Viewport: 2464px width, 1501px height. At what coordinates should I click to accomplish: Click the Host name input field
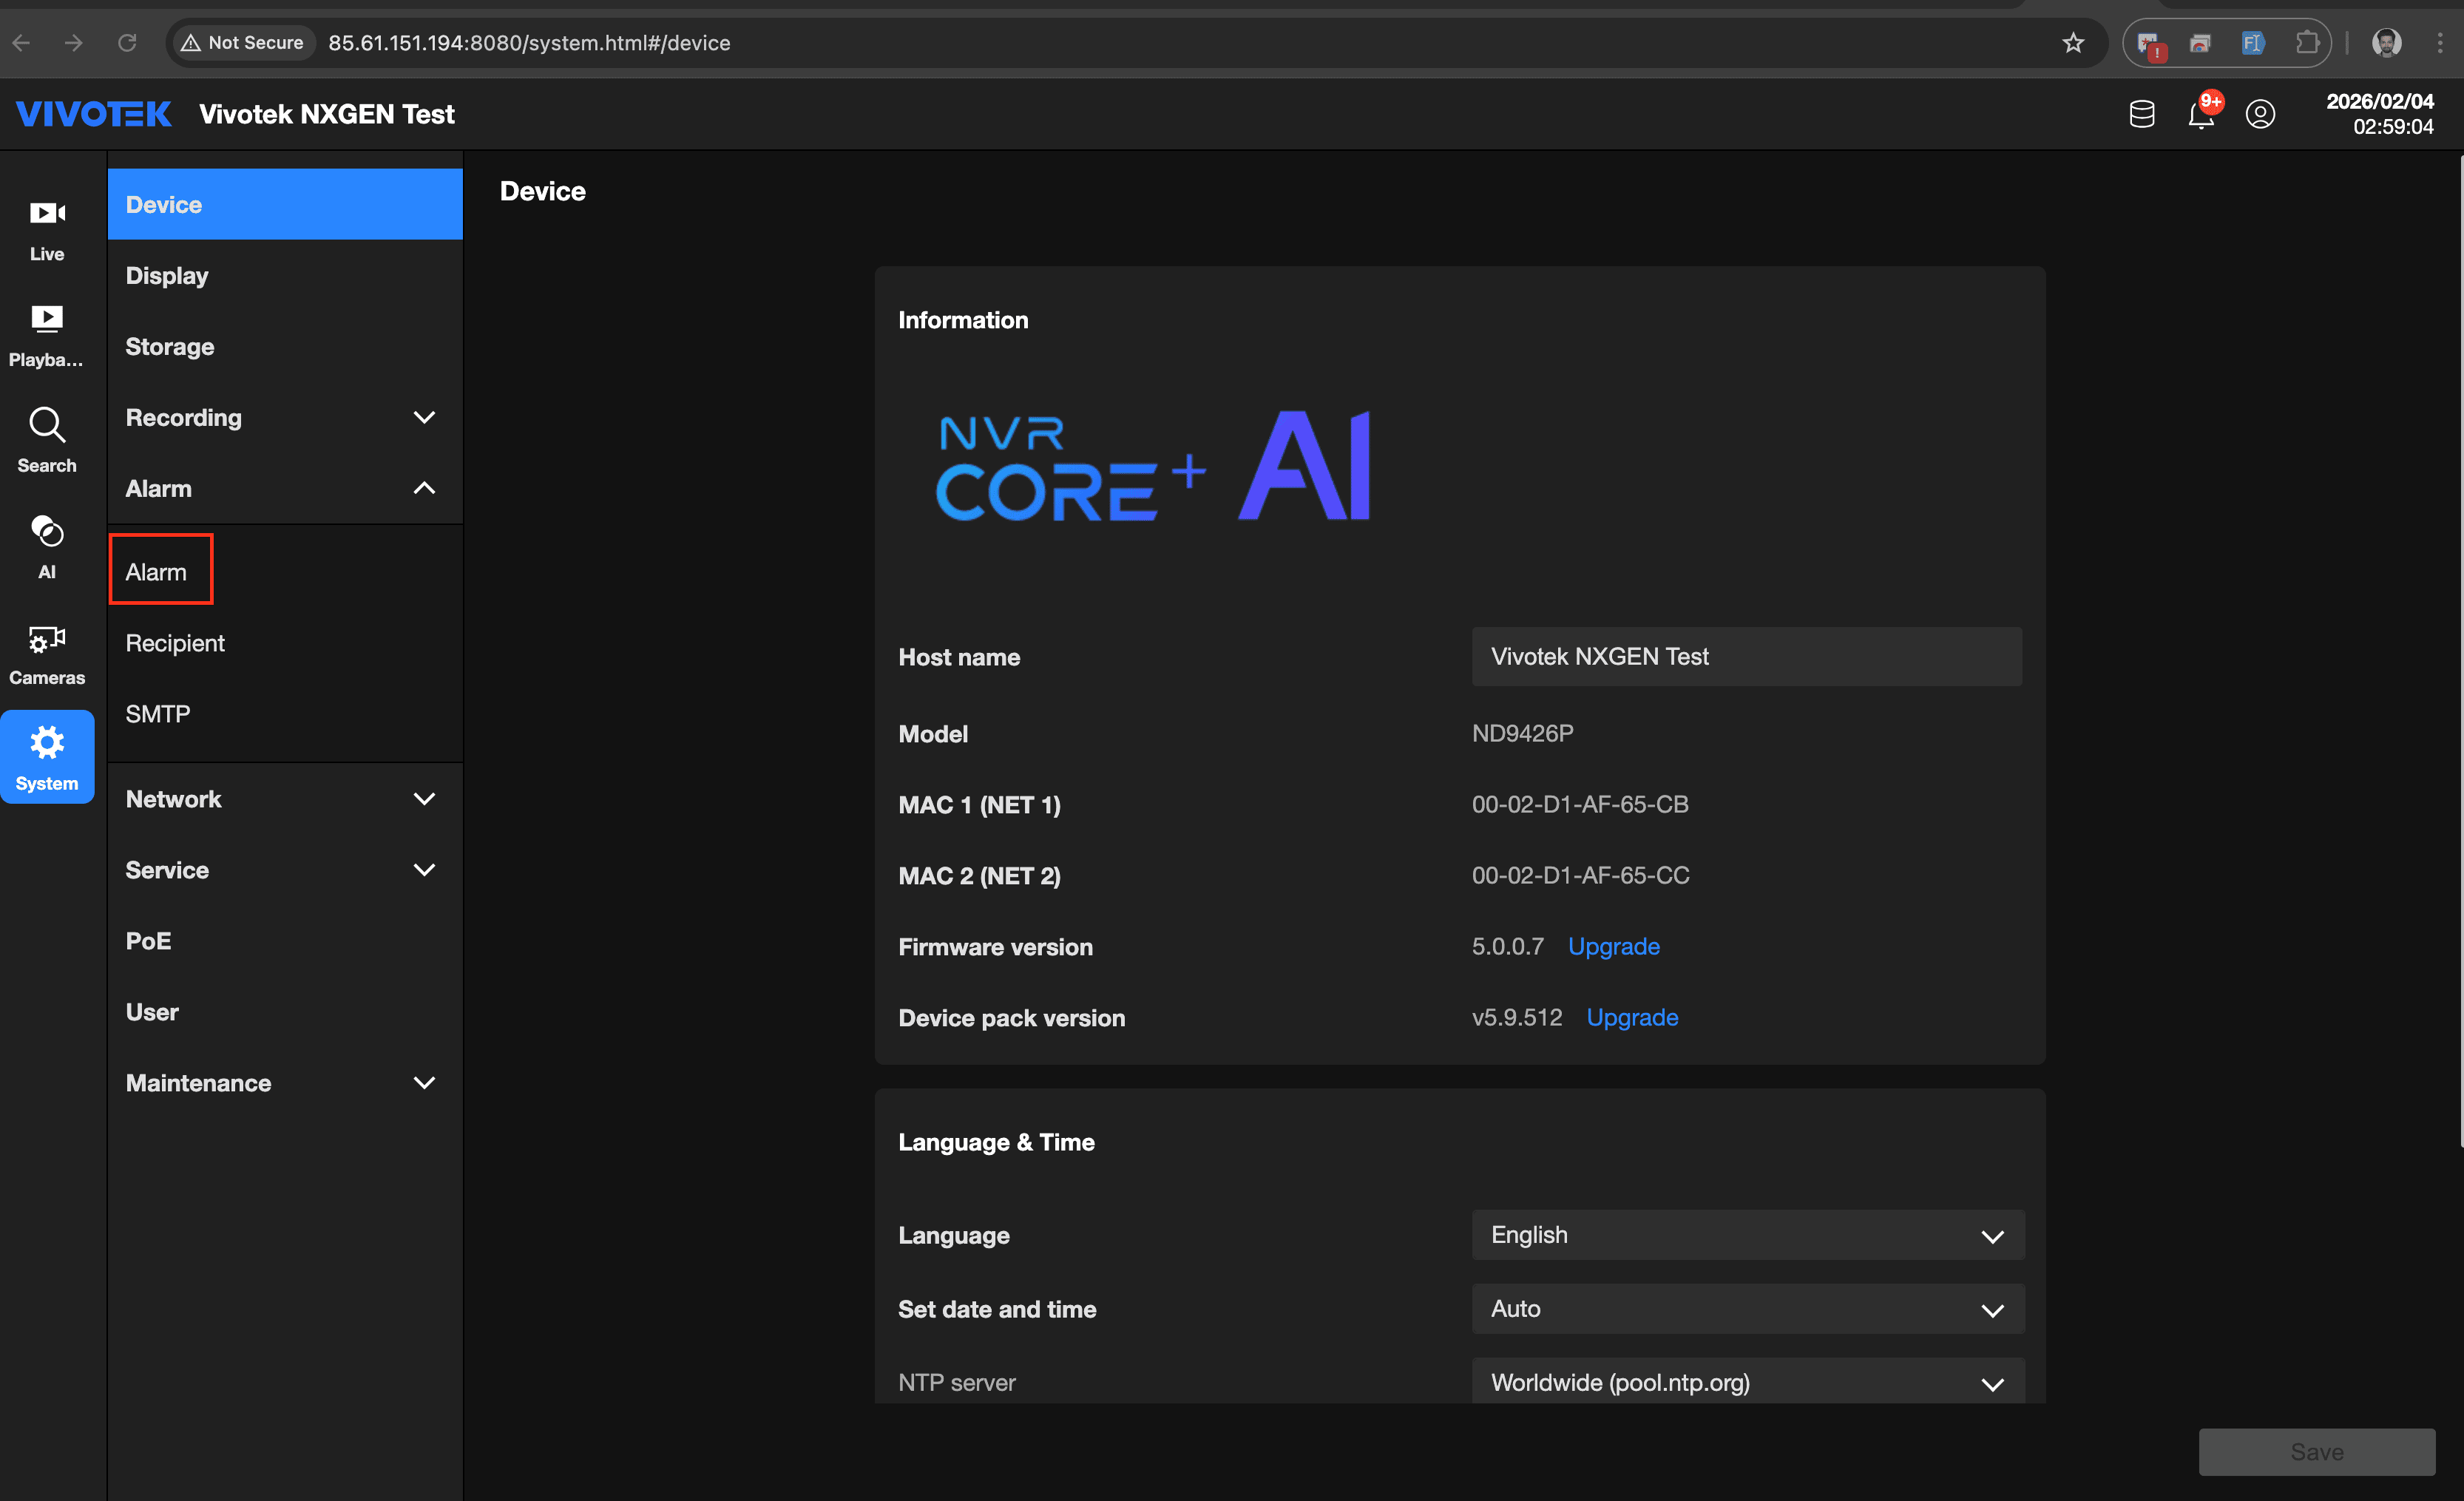click(1746, 656)
